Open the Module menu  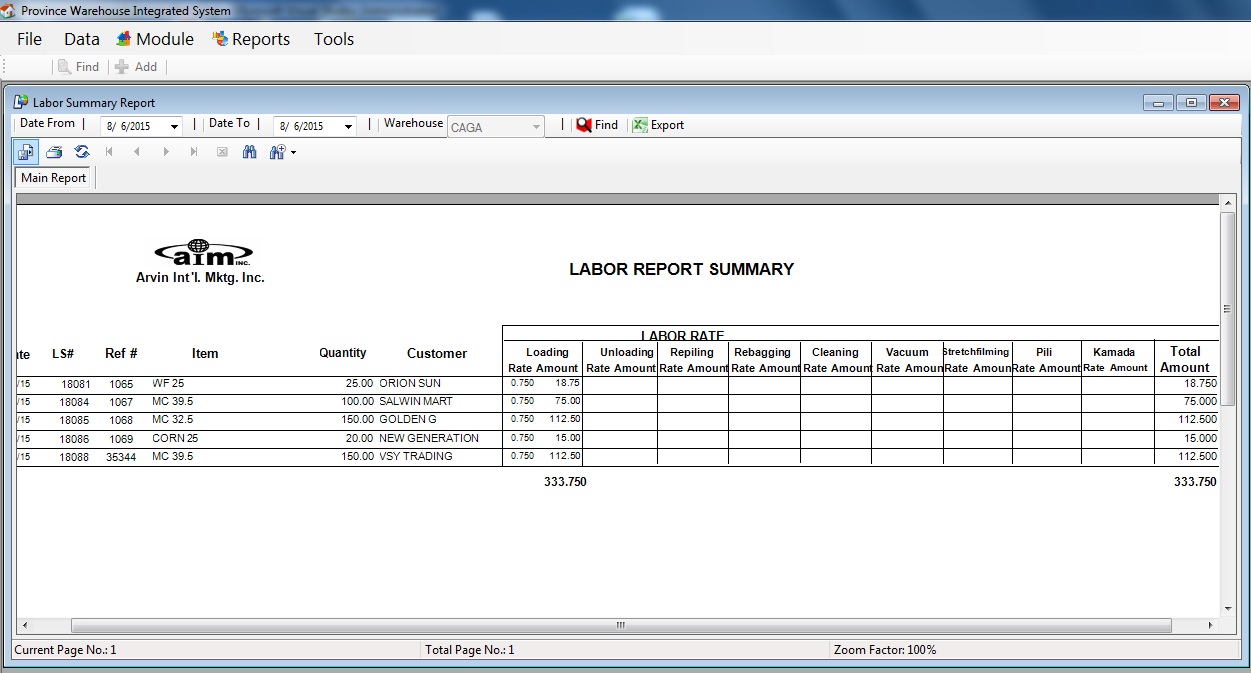point(155,39)
